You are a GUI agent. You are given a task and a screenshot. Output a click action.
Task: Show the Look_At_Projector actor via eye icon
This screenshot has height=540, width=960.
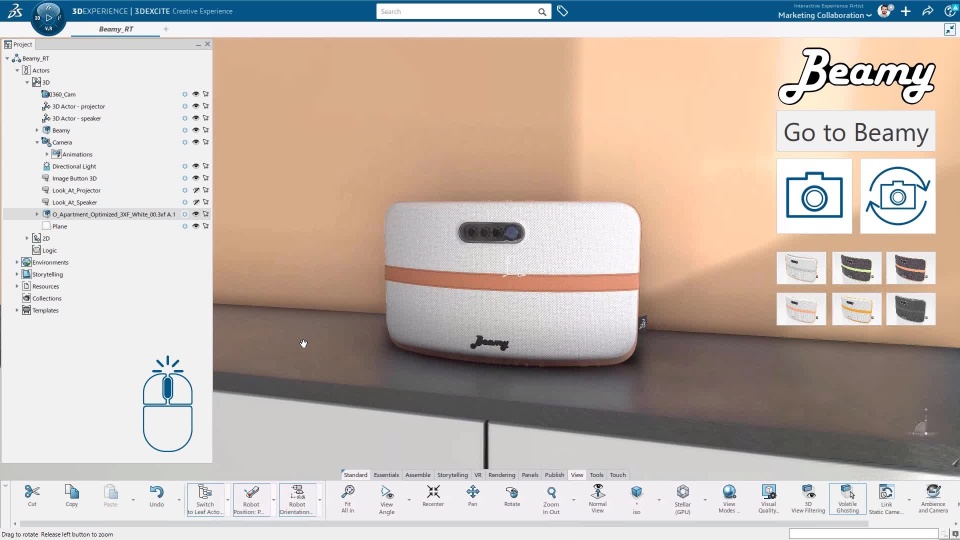pos(196,190)
